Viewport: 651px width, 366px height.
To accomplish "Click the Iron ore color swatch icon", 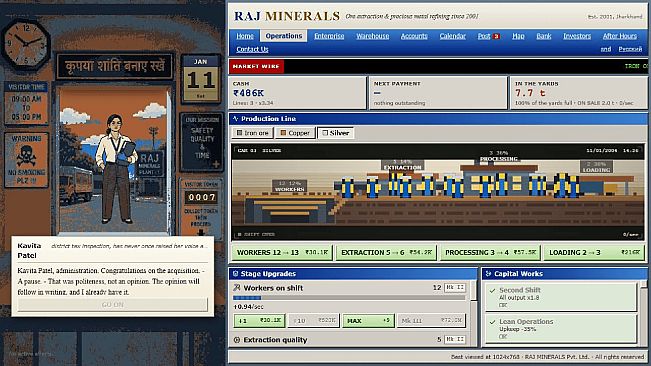I will pyautogui.click(x=239, y=133).
